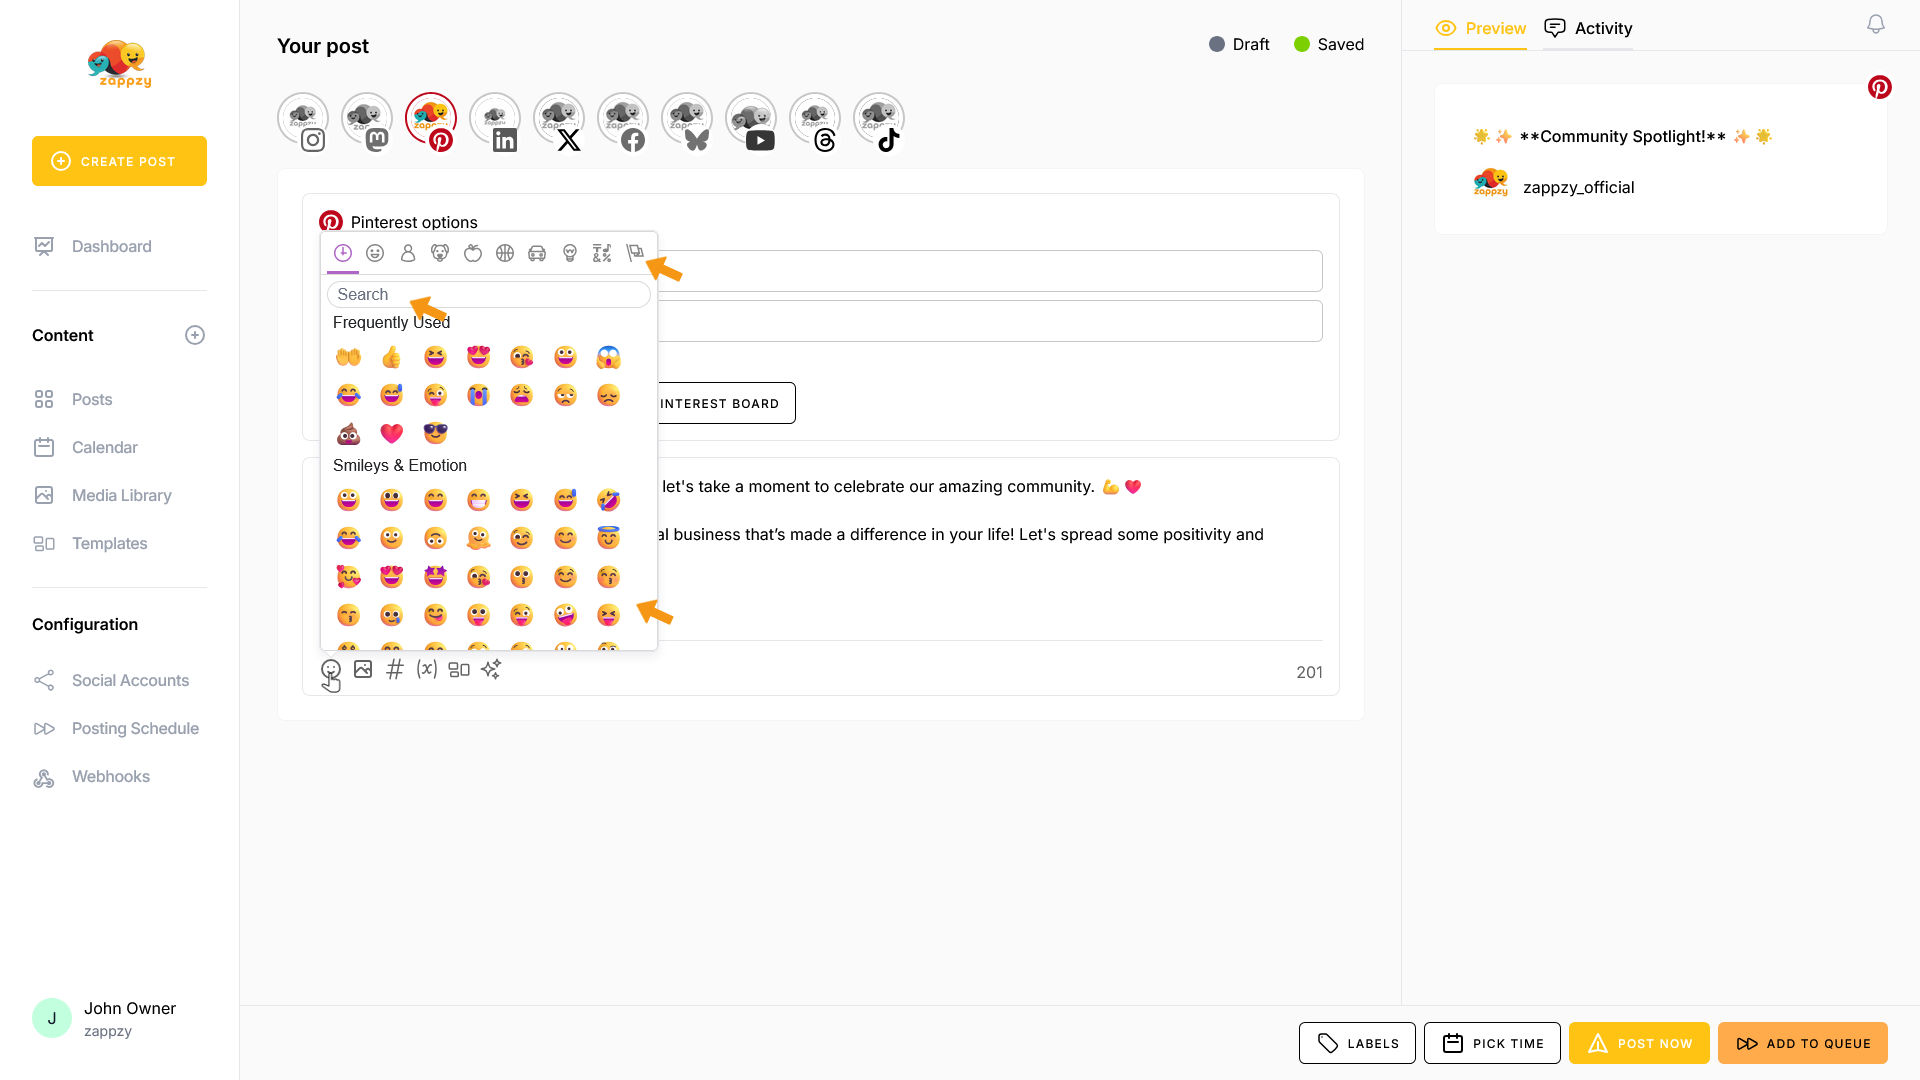1920x1080 pixels.
Task: Select the Animals & Nature emoji category
Action: tap(440, 253)
